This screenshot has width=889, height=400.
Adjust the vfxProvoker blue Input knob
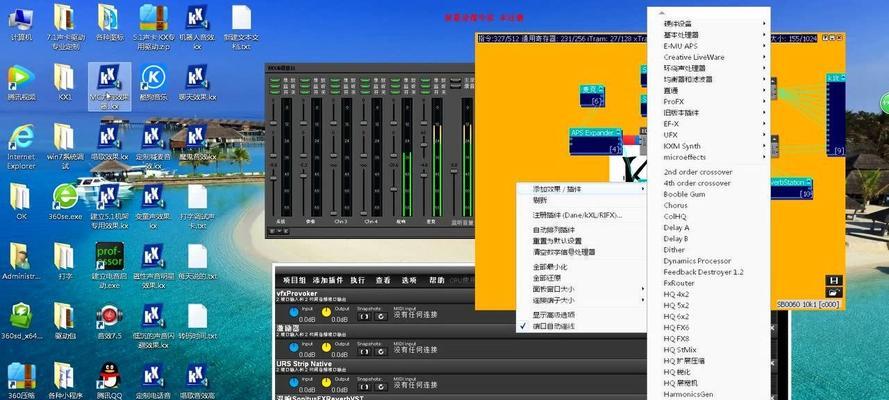coord(293,312)
